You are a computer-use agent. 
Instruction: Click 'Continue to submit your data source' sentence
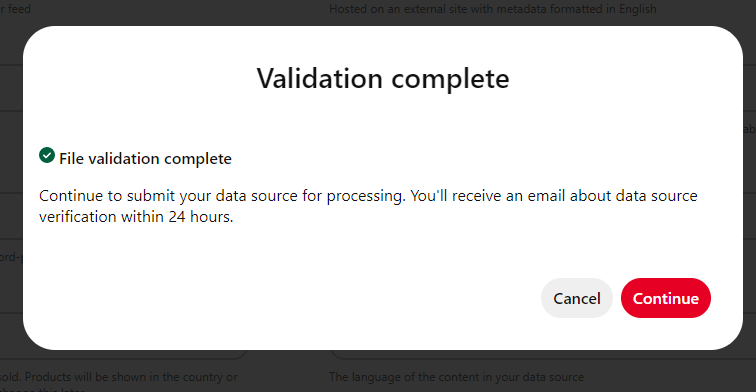coord(223,196)
